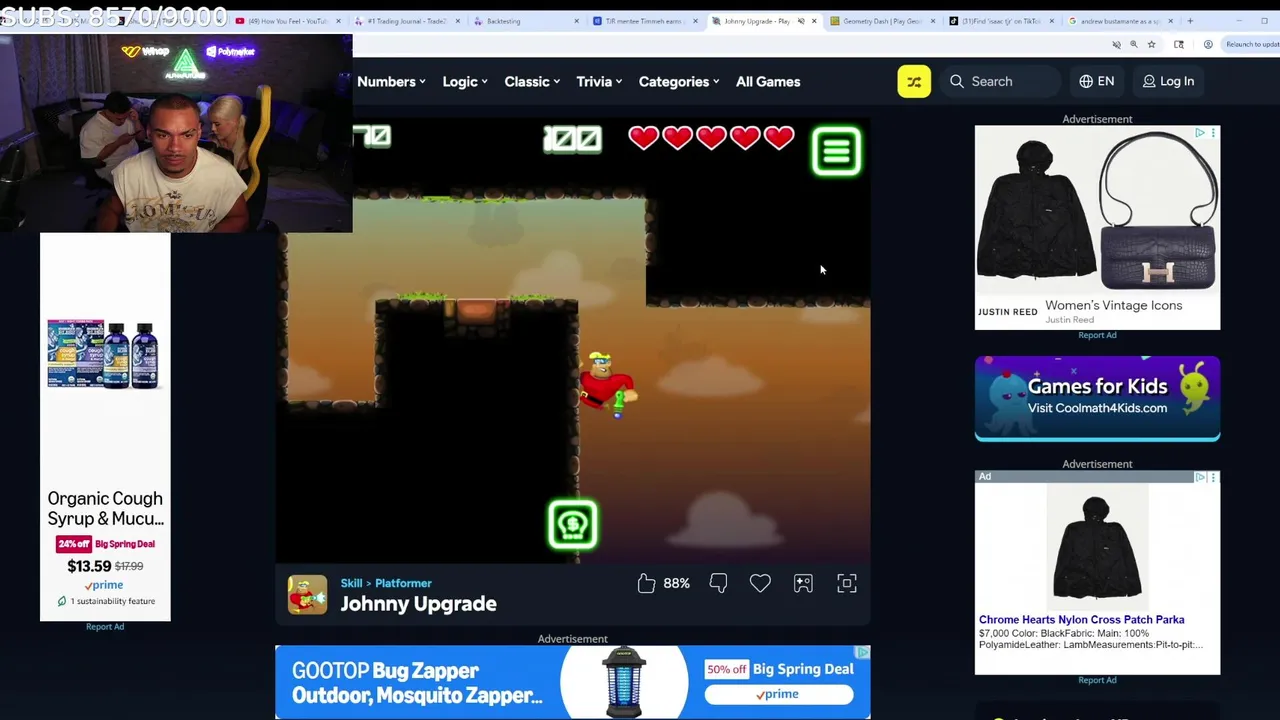Expand the Classic dropdown menu
The width and height of the screenshot is (1280, 720).
[532, 82]
